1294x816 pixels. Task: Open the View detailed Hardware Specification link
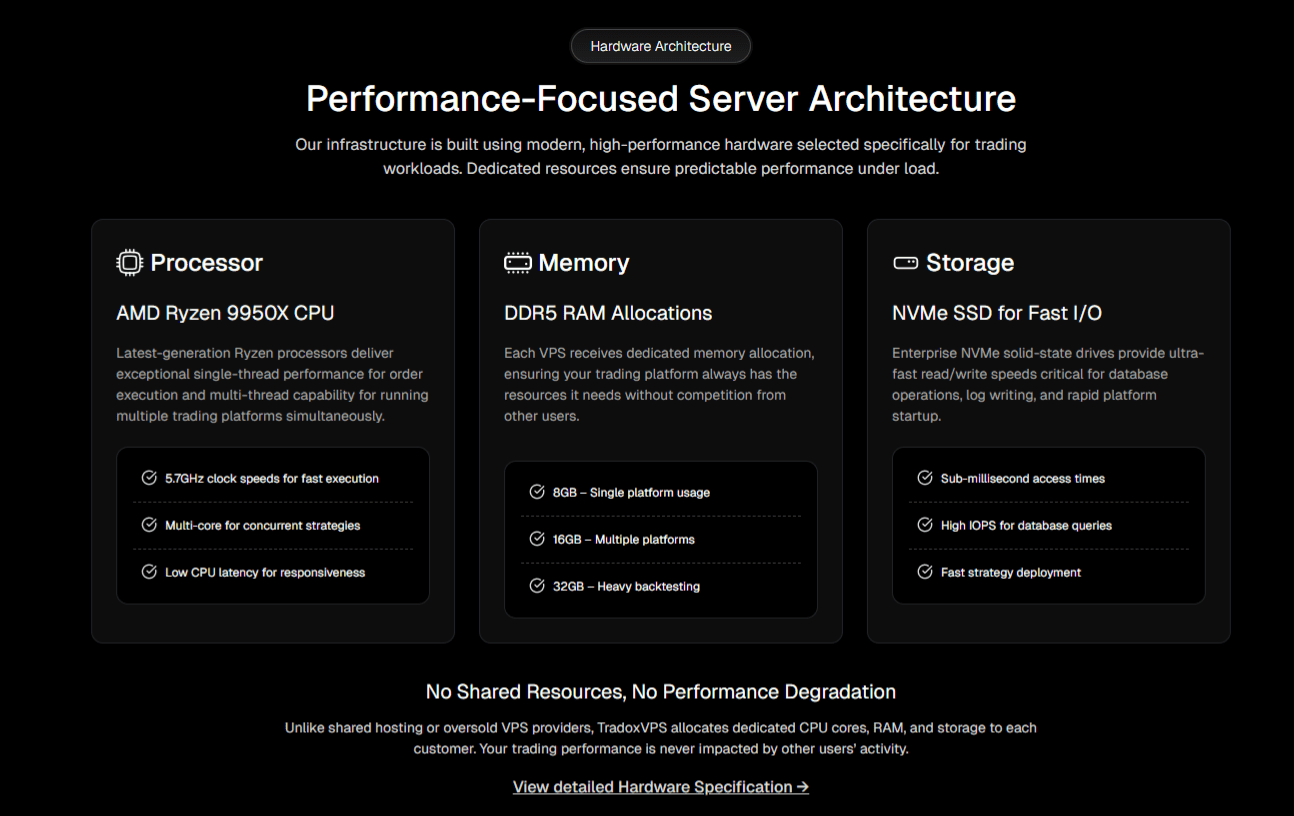coord(660,787)
